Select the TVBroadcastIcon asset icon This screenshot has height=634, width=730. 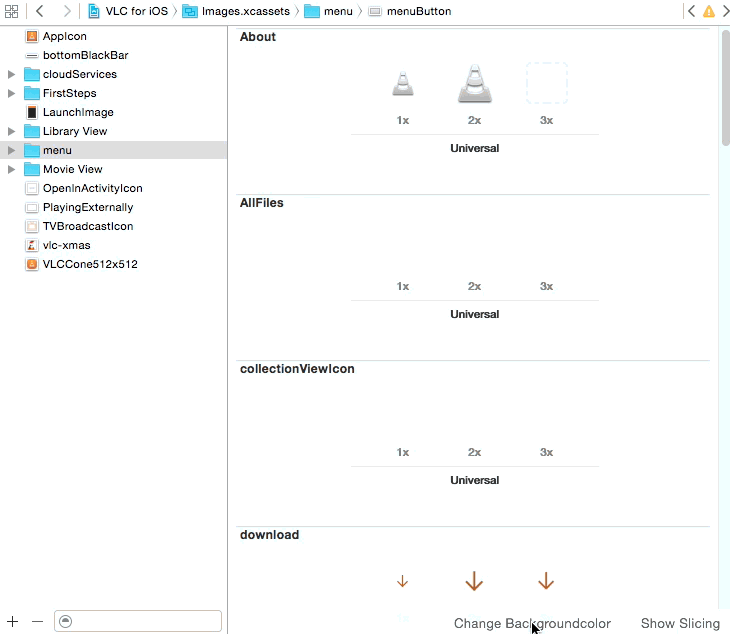(x=32, y=226)
